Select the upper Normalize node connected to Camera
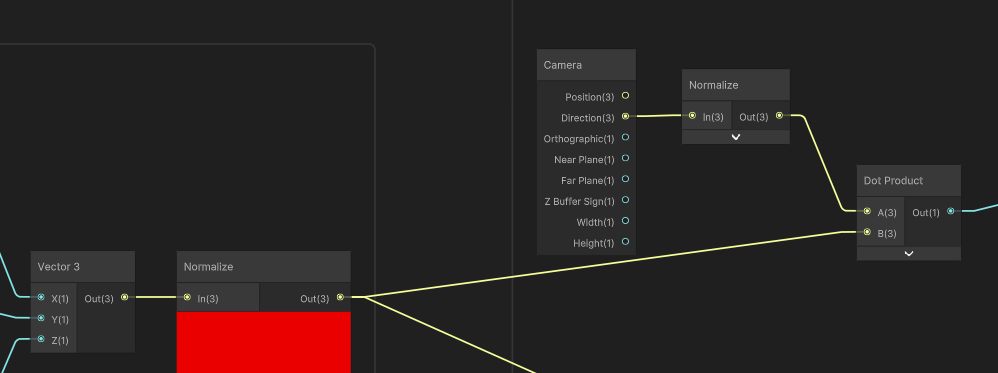 point(713,85)
